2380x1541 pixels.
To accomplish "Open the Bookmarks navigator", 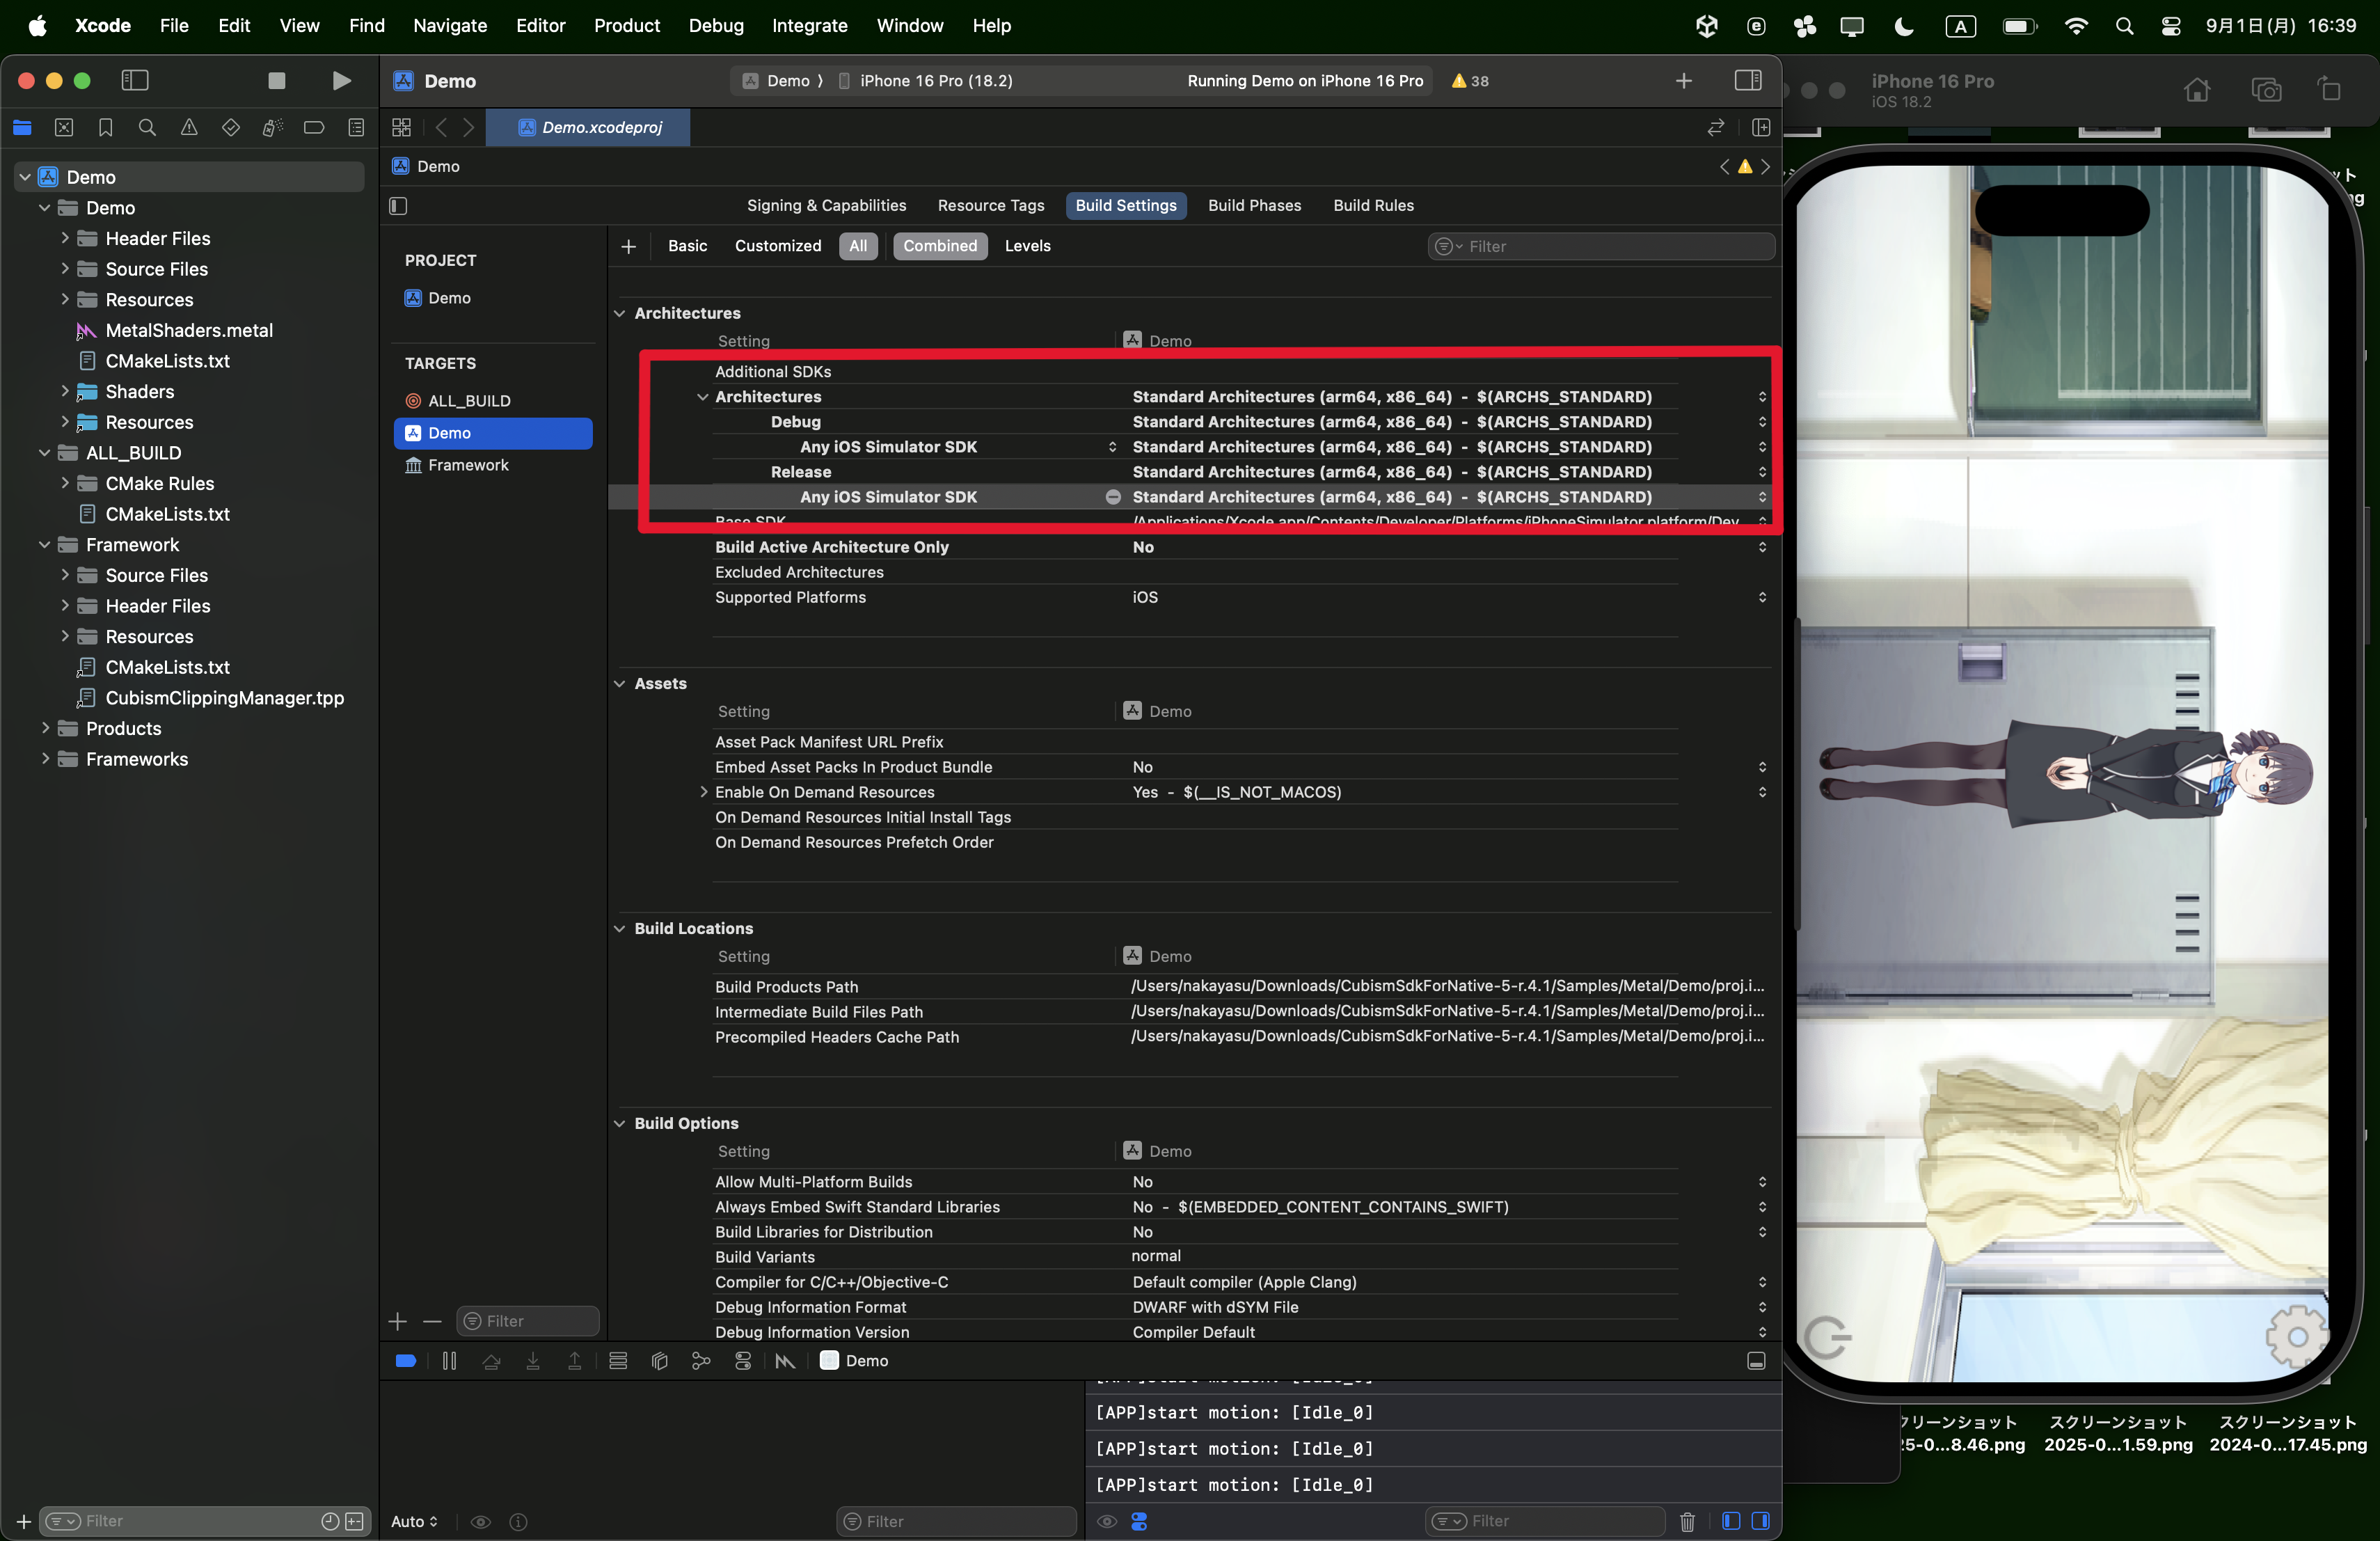I will click(105, 127).
